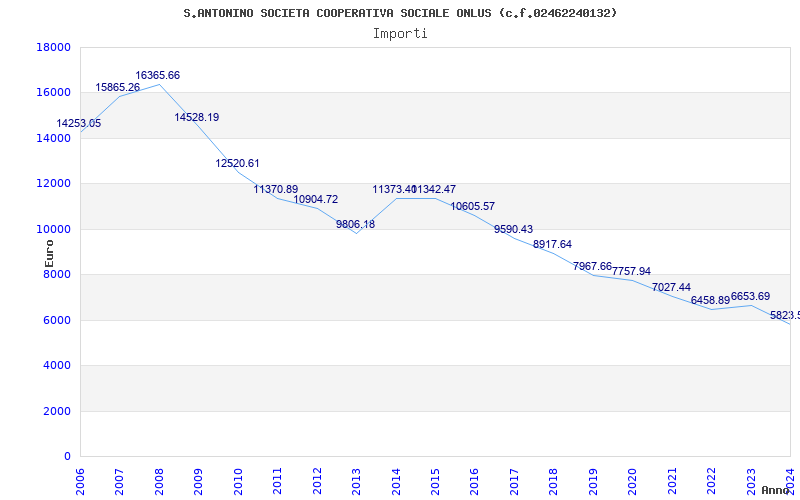Click the y-axis tick label 12000
The image size is (800, 500).
point(54,184)
